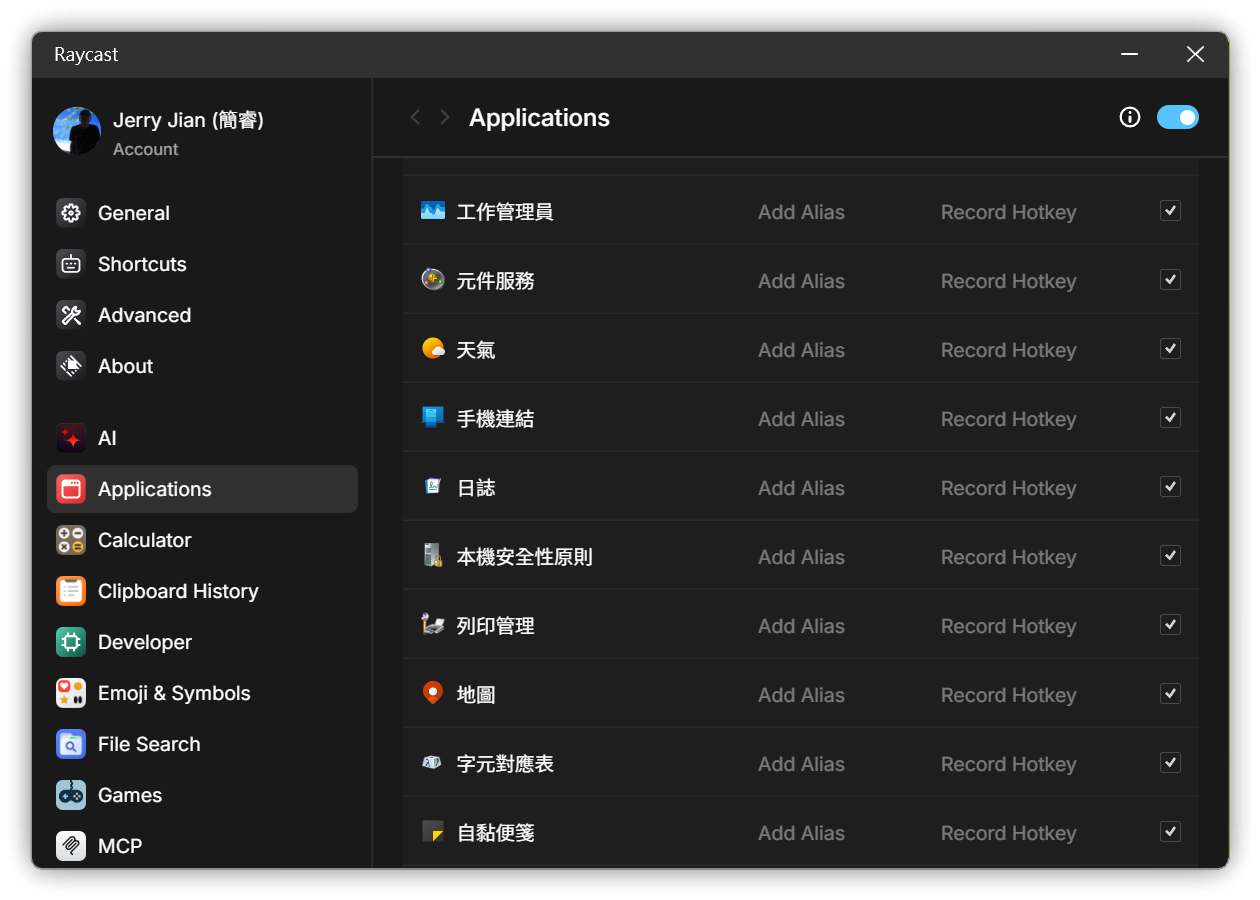Uncheck the 天氣 checkbox

coord(1170,349)
